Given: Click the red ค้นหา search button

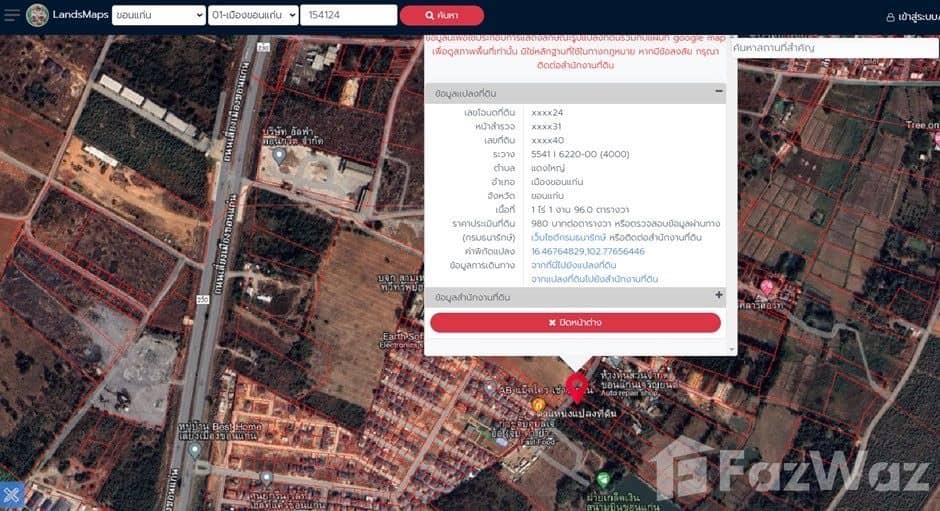Looking at the screenshot, I should [x=441, y=16].
